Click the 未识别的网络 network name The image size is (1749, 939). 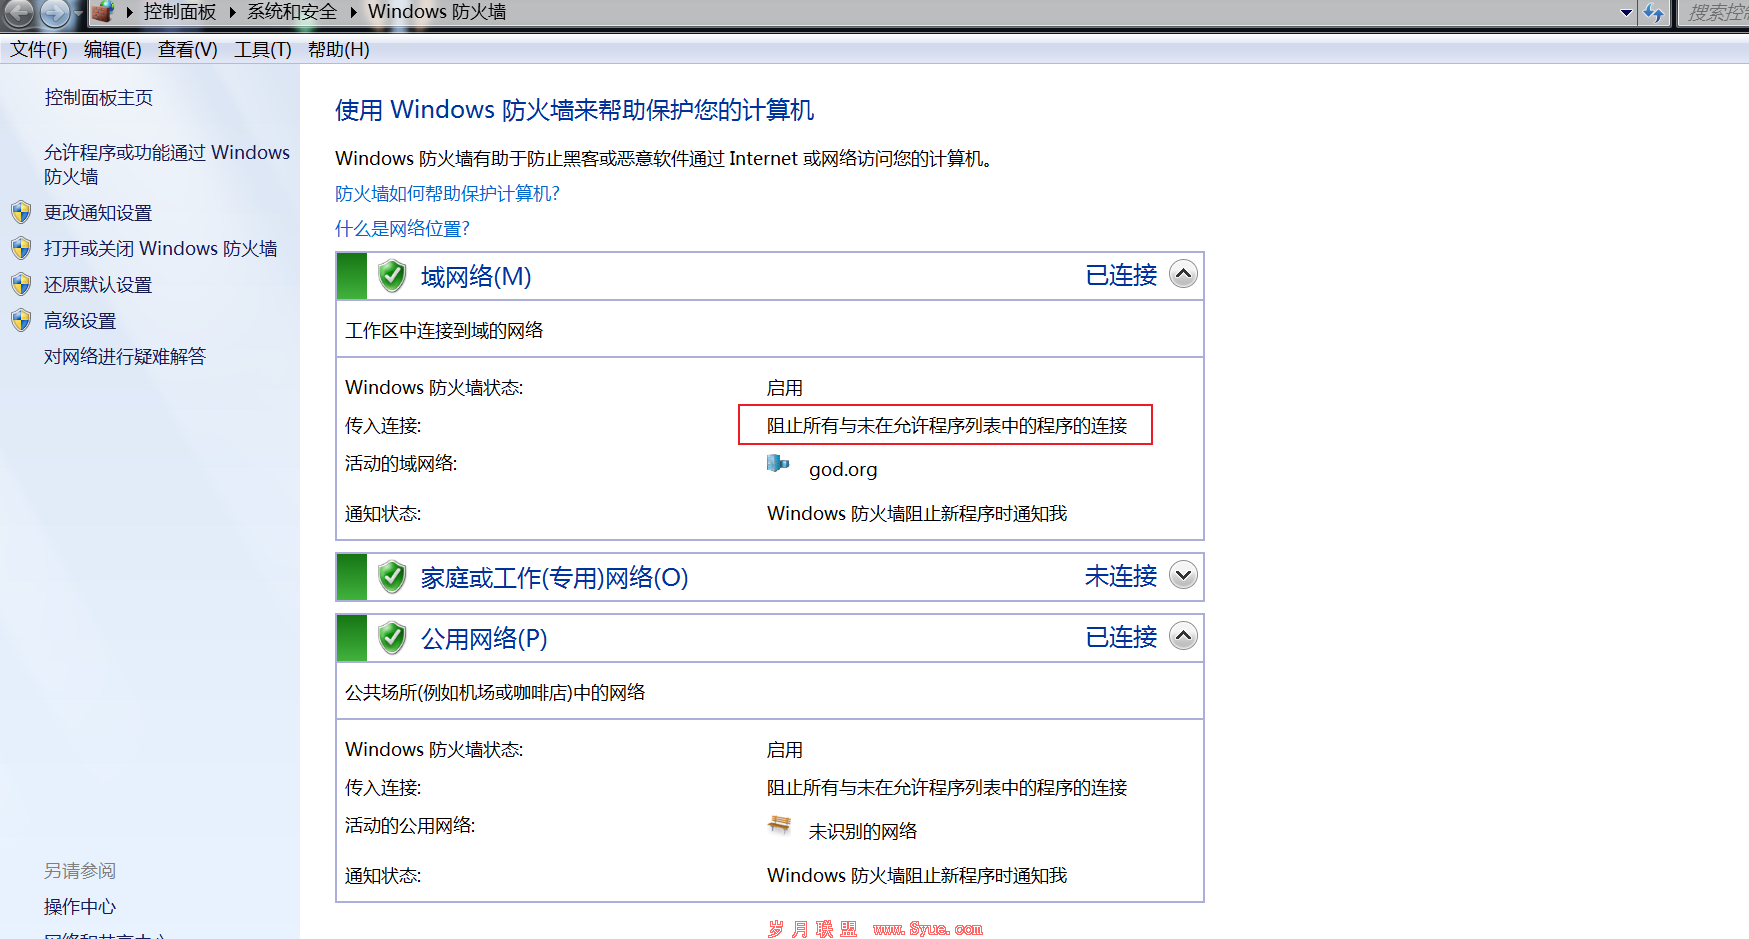click(x=863, y=831)
